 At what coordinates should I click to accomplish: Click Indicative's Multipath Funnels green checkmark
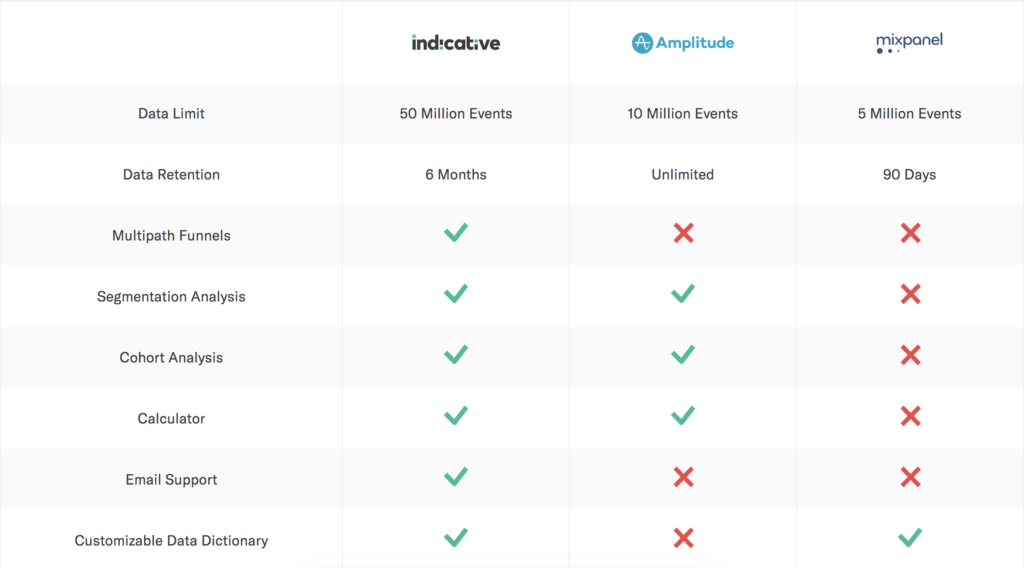pyautogui.click(x=456, y=233)
